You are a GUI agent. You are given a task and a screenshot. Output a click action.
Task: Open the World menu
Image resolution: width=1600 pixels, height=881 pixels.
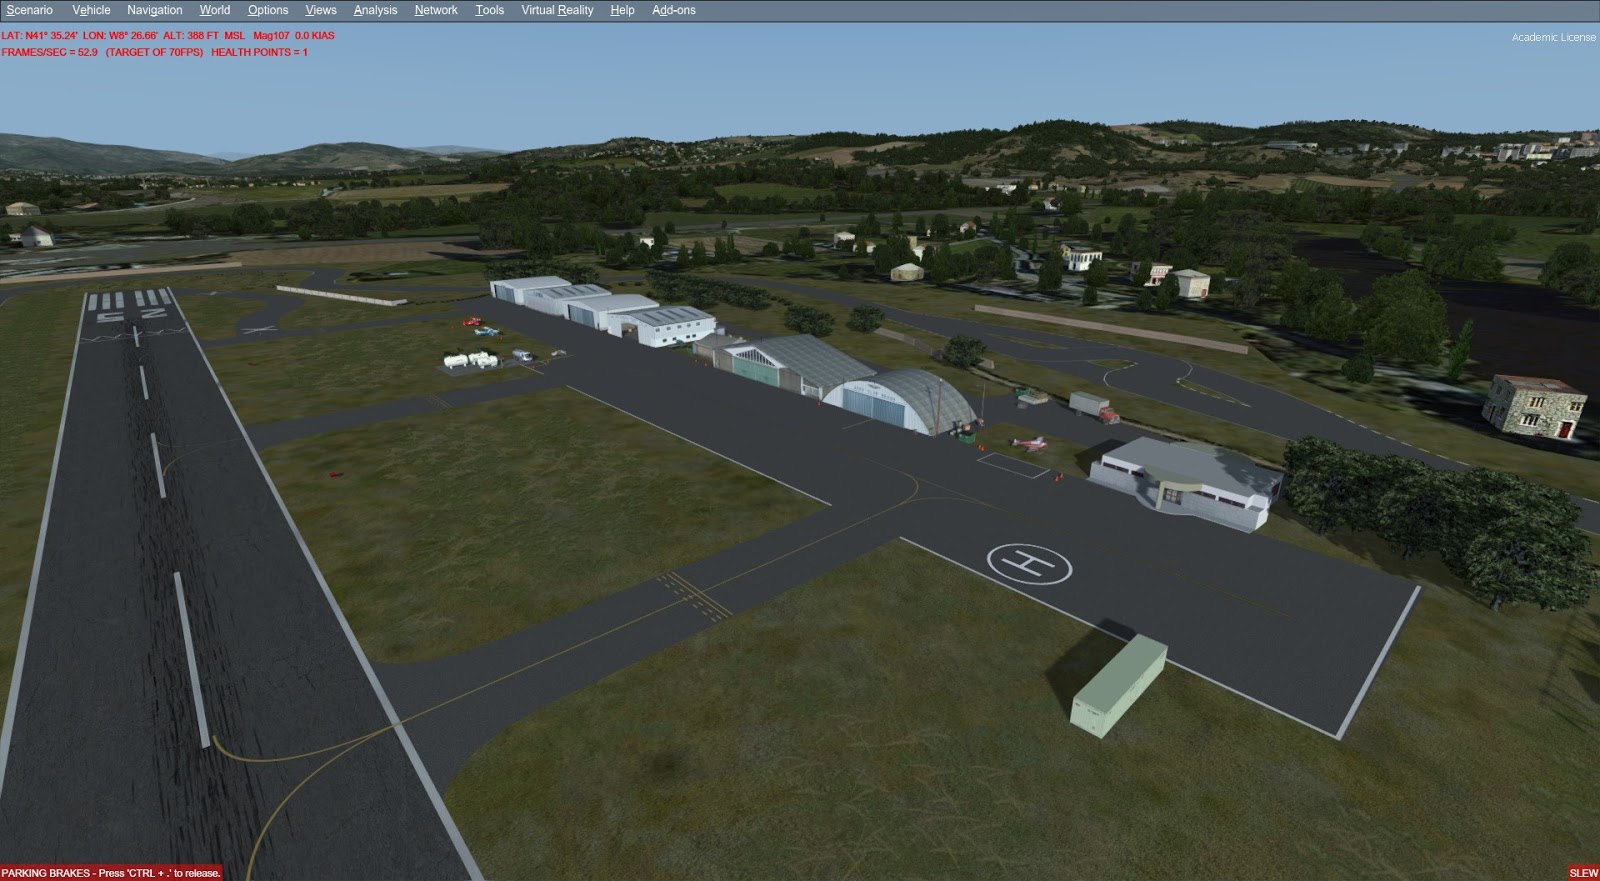(x=214, y=10)
